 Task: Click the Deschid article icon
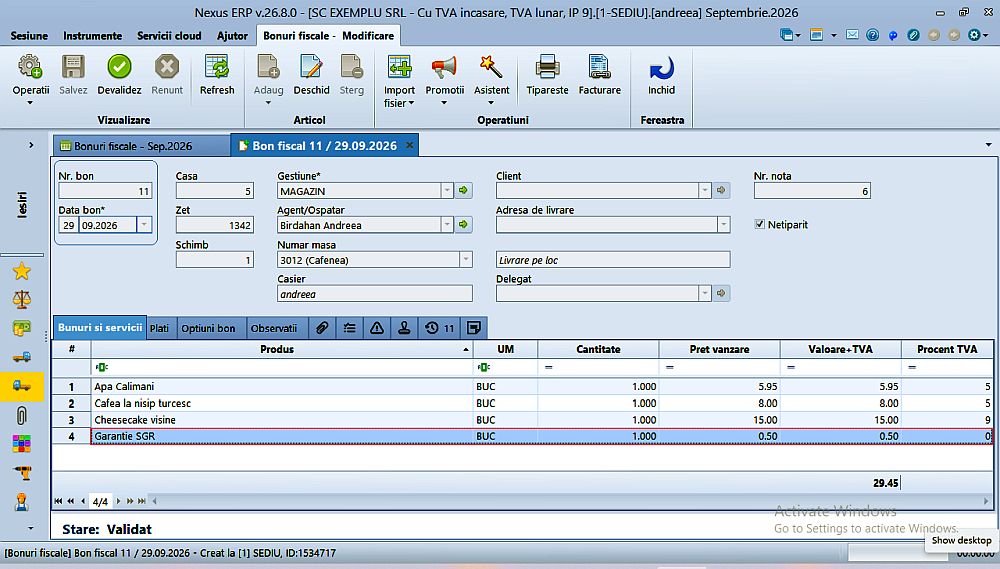(x=311, y=67)
